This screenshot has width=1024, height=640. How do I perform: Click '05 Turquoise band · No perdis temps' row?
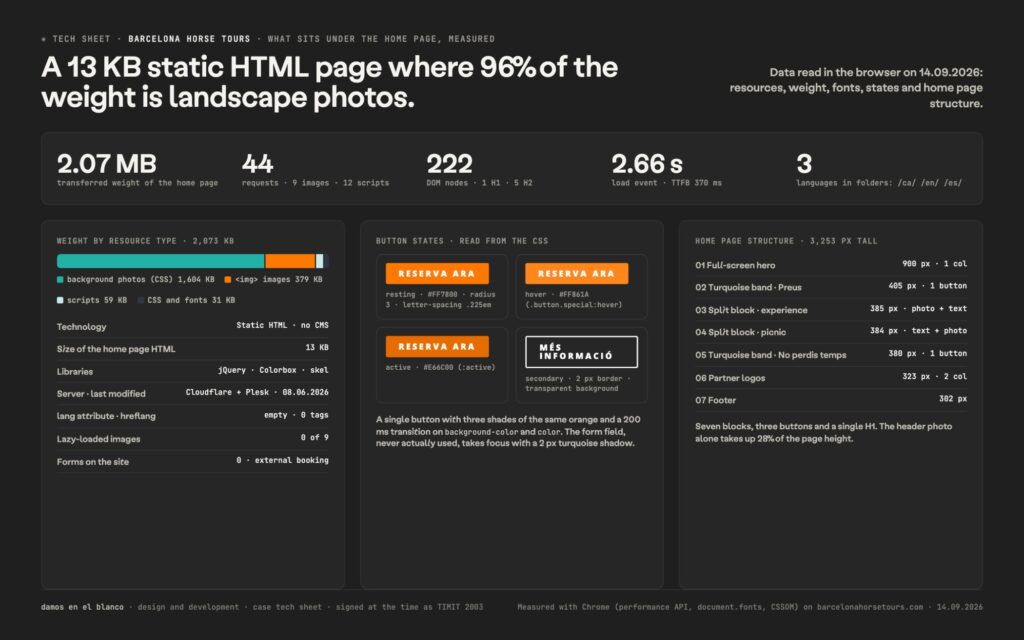coord(831,355)
